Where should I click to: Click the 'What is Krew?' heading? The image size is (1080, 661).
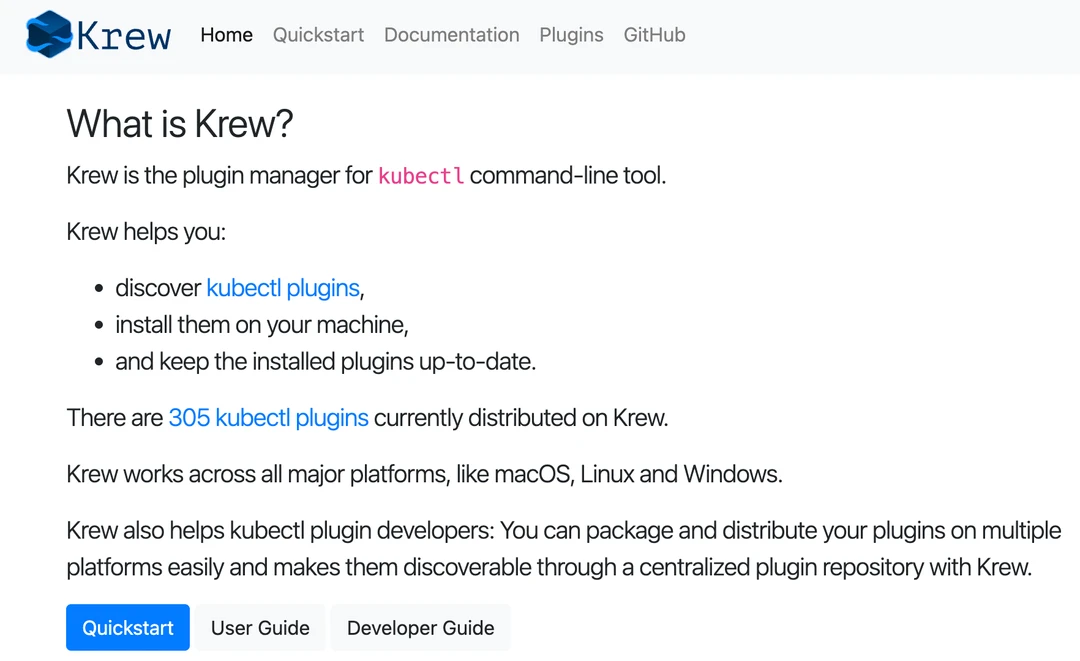[x=180, y=124]
